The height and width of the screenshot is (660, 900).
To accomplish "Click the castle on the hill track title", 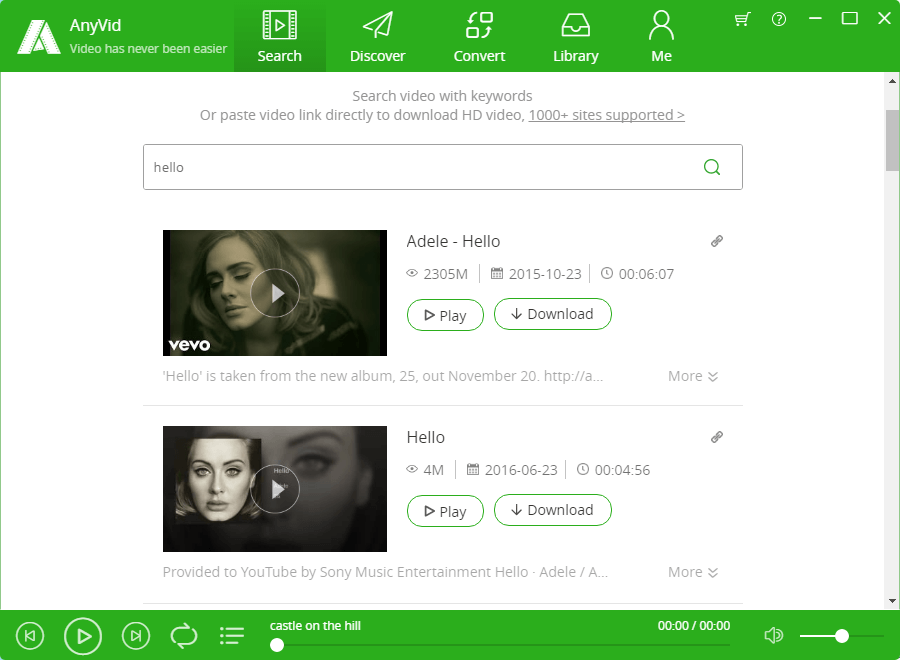I will click(315, 626).
